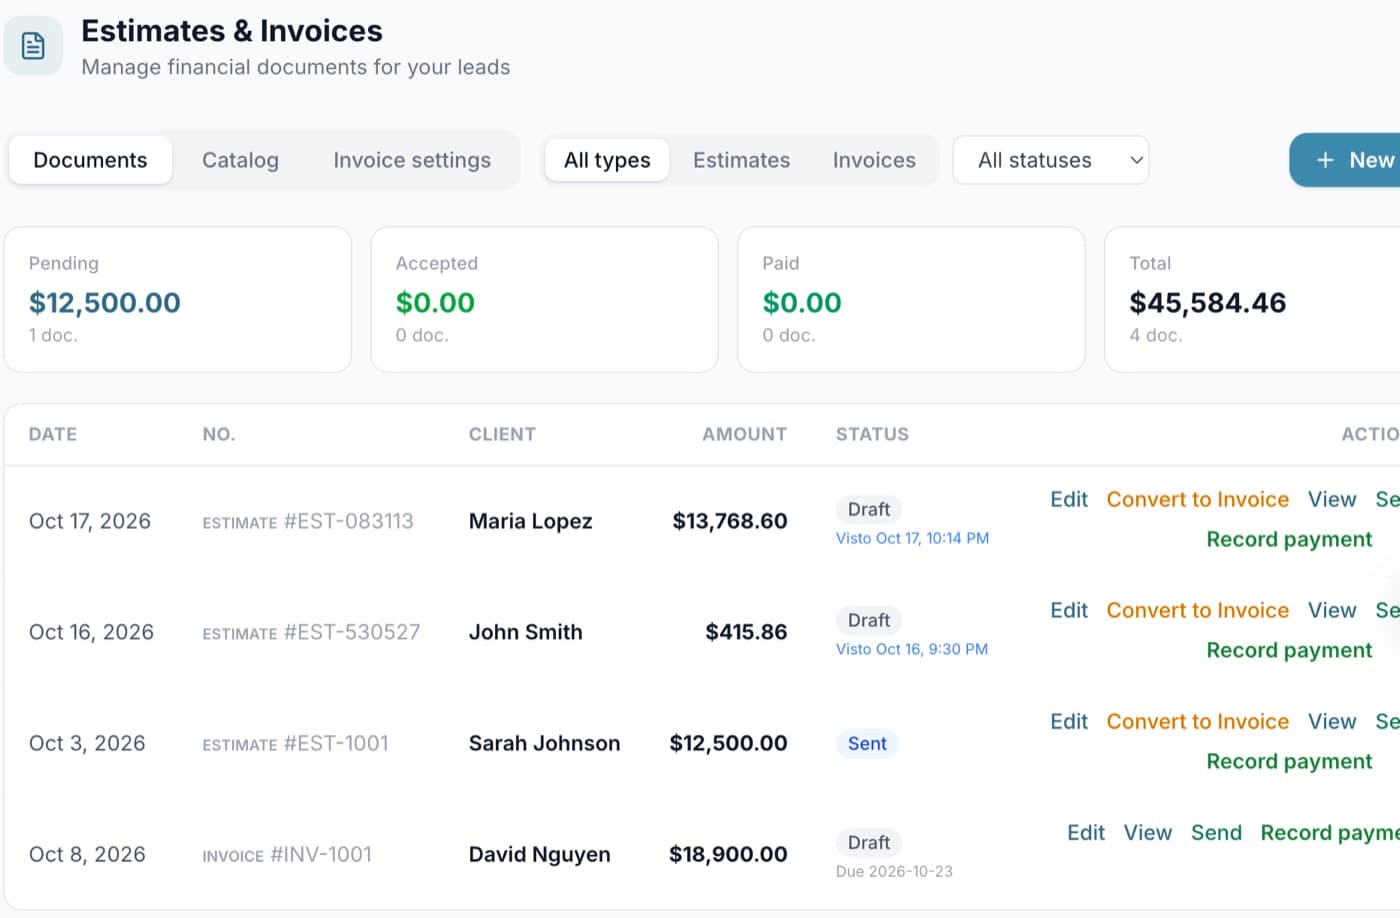This screenshot has height=918, width=1400.
Task: Click estimate number #EST-083113
Action: [x=348, y=521]
